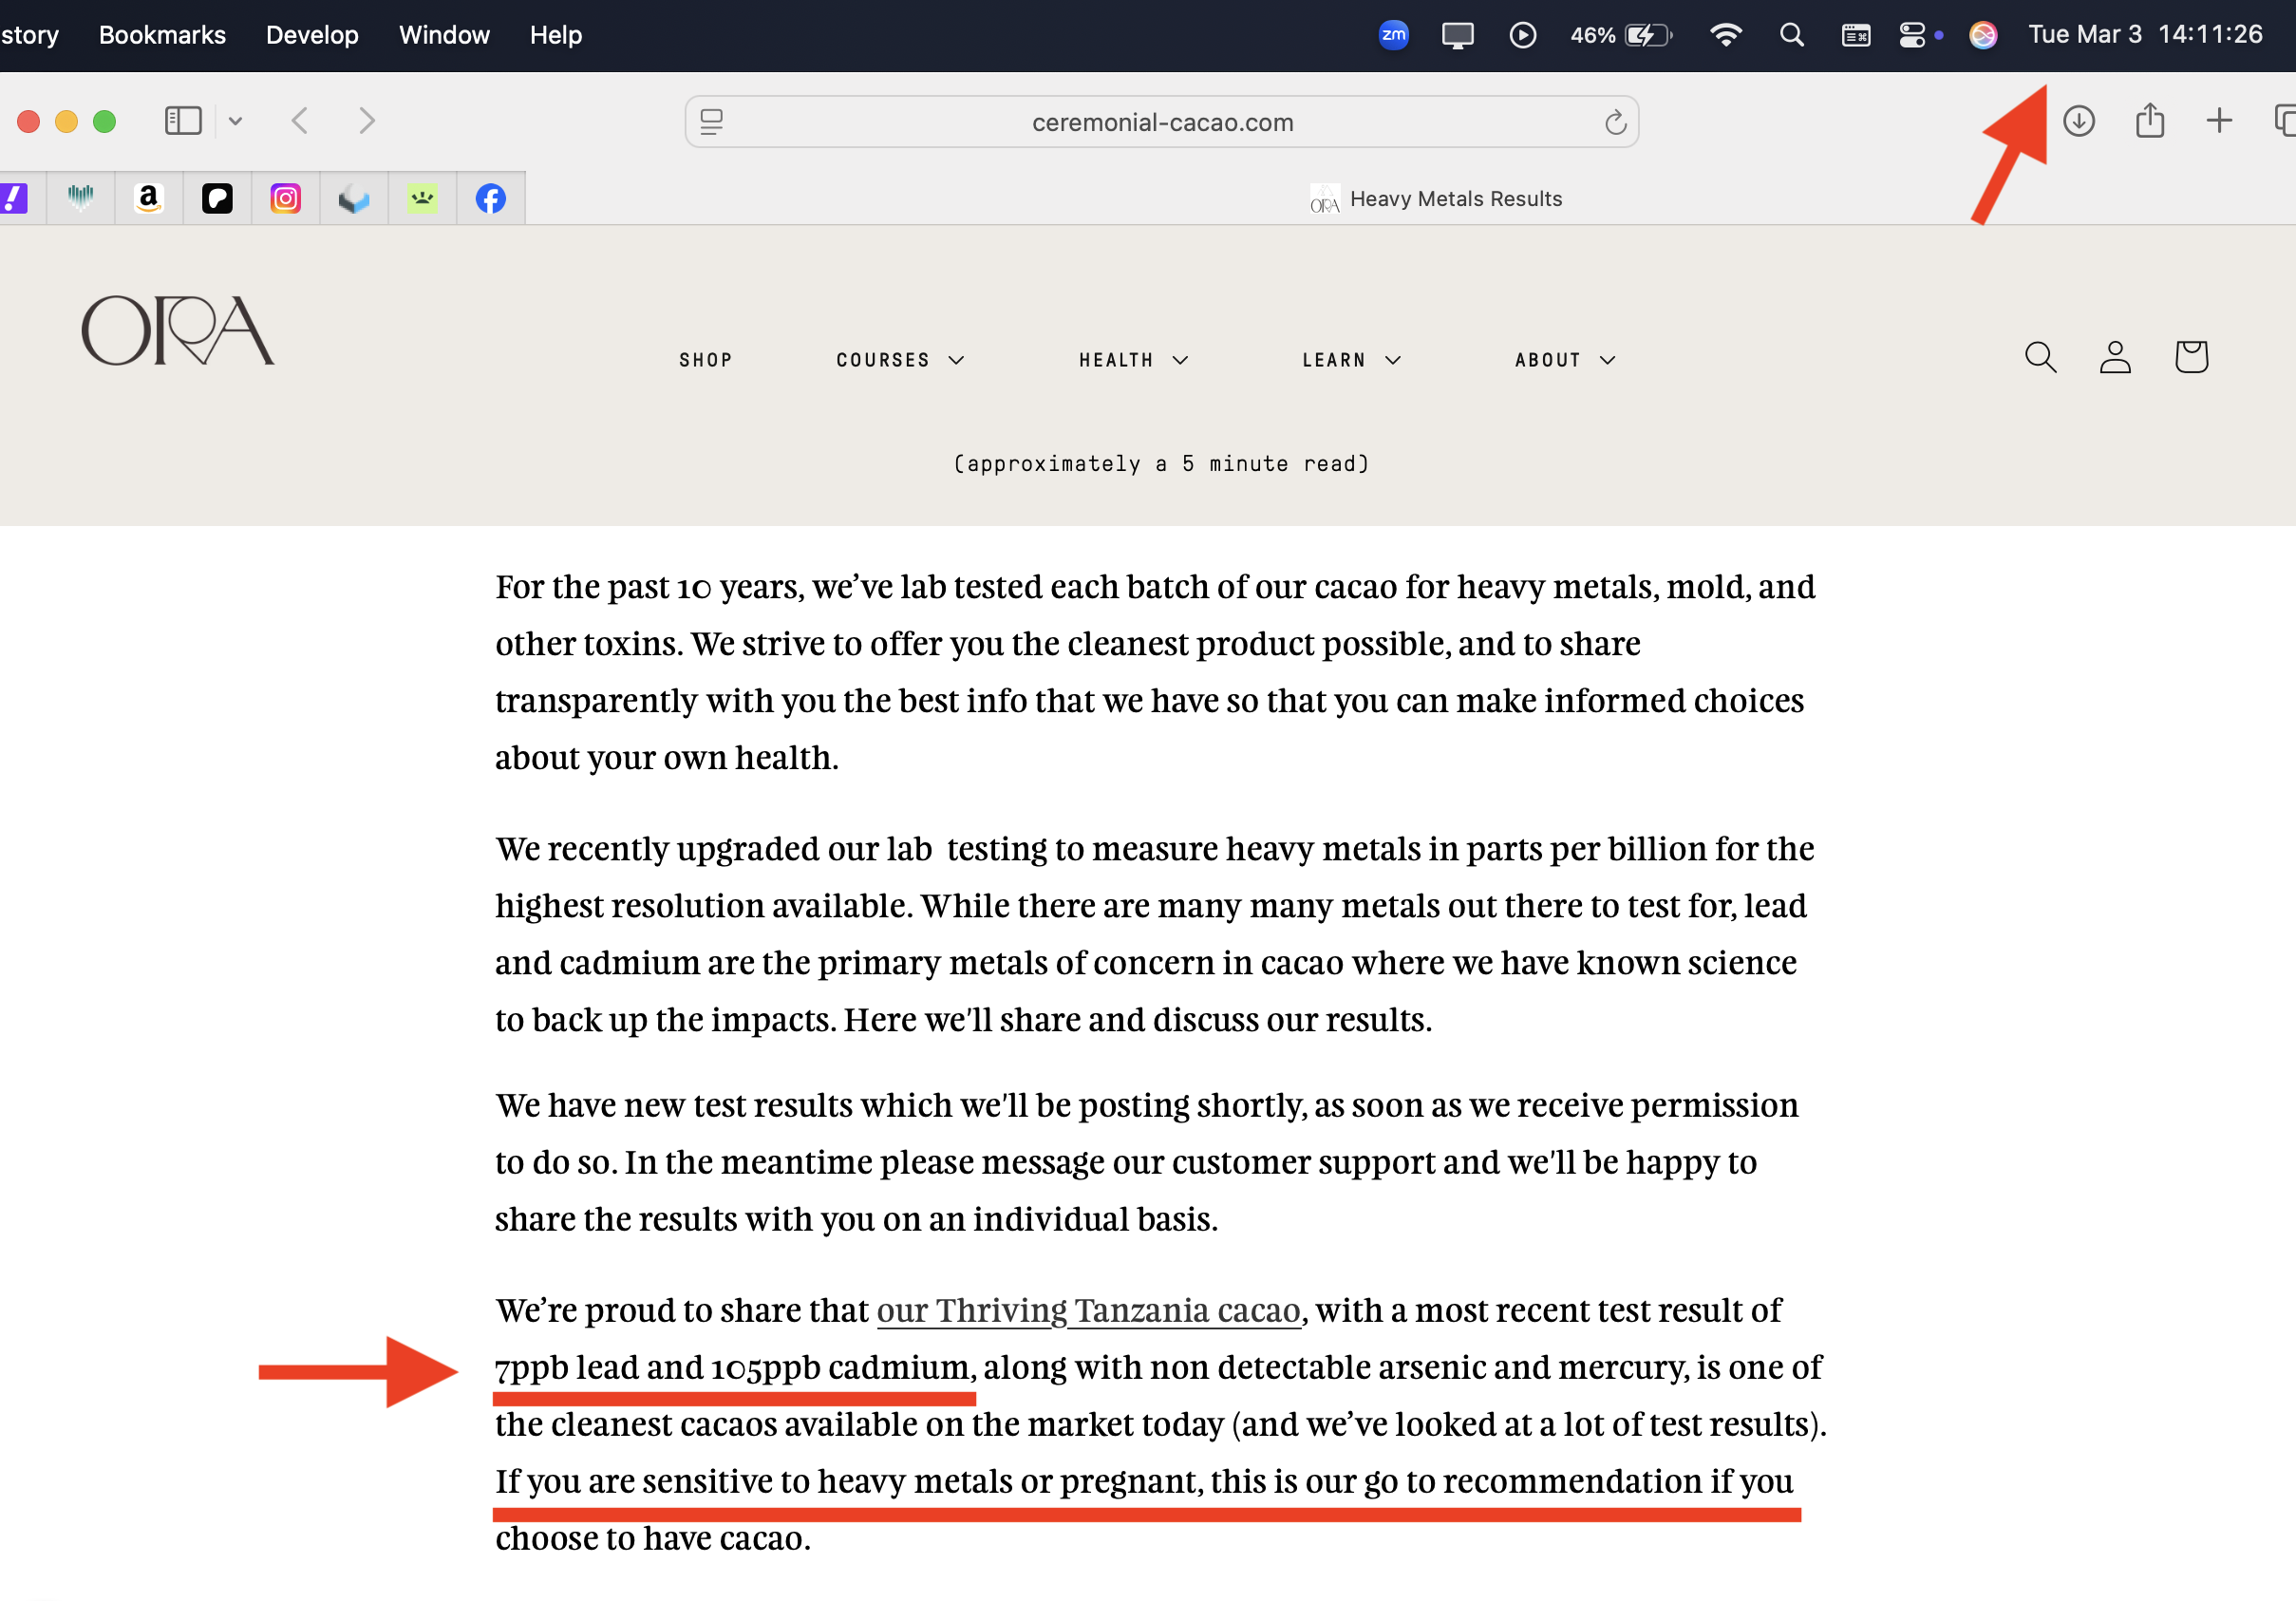Open a new tab with plus icon
This screenshot has width=2296, height=1601.
point(2218,121)
